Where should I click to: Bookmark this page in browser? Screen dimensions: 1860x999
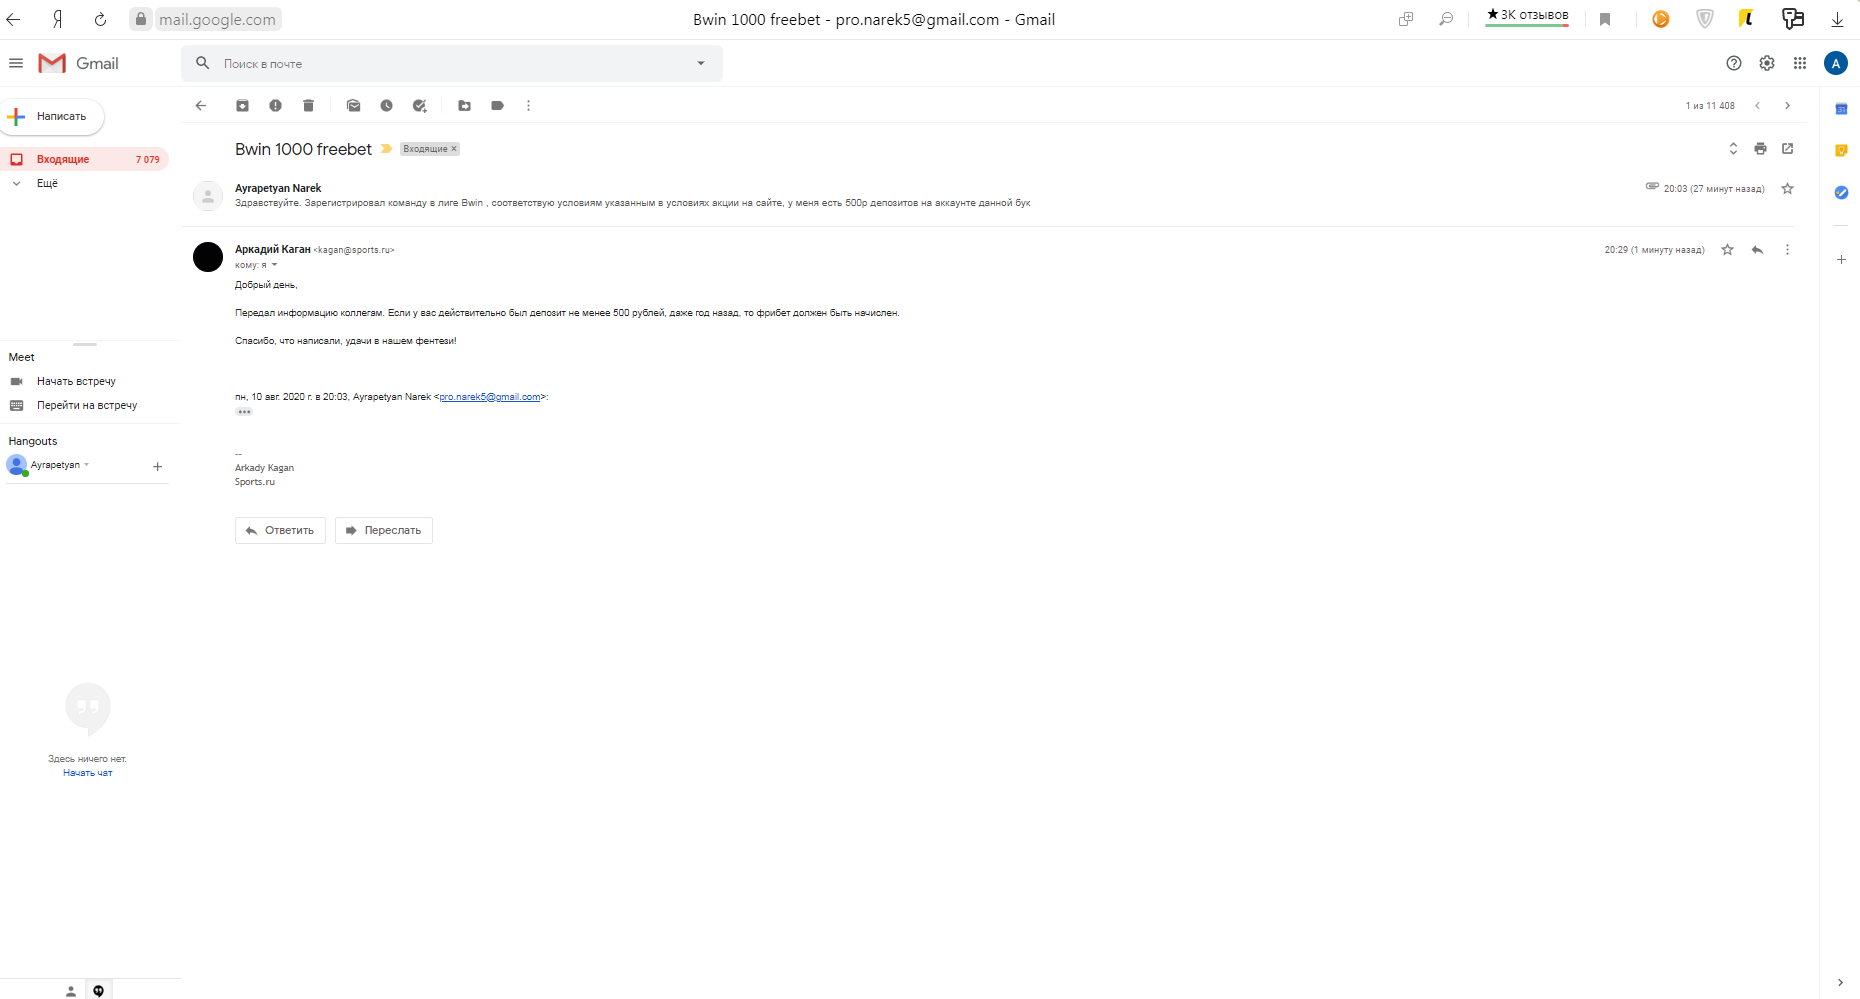pyautogui.click(x=1605, y=19)
